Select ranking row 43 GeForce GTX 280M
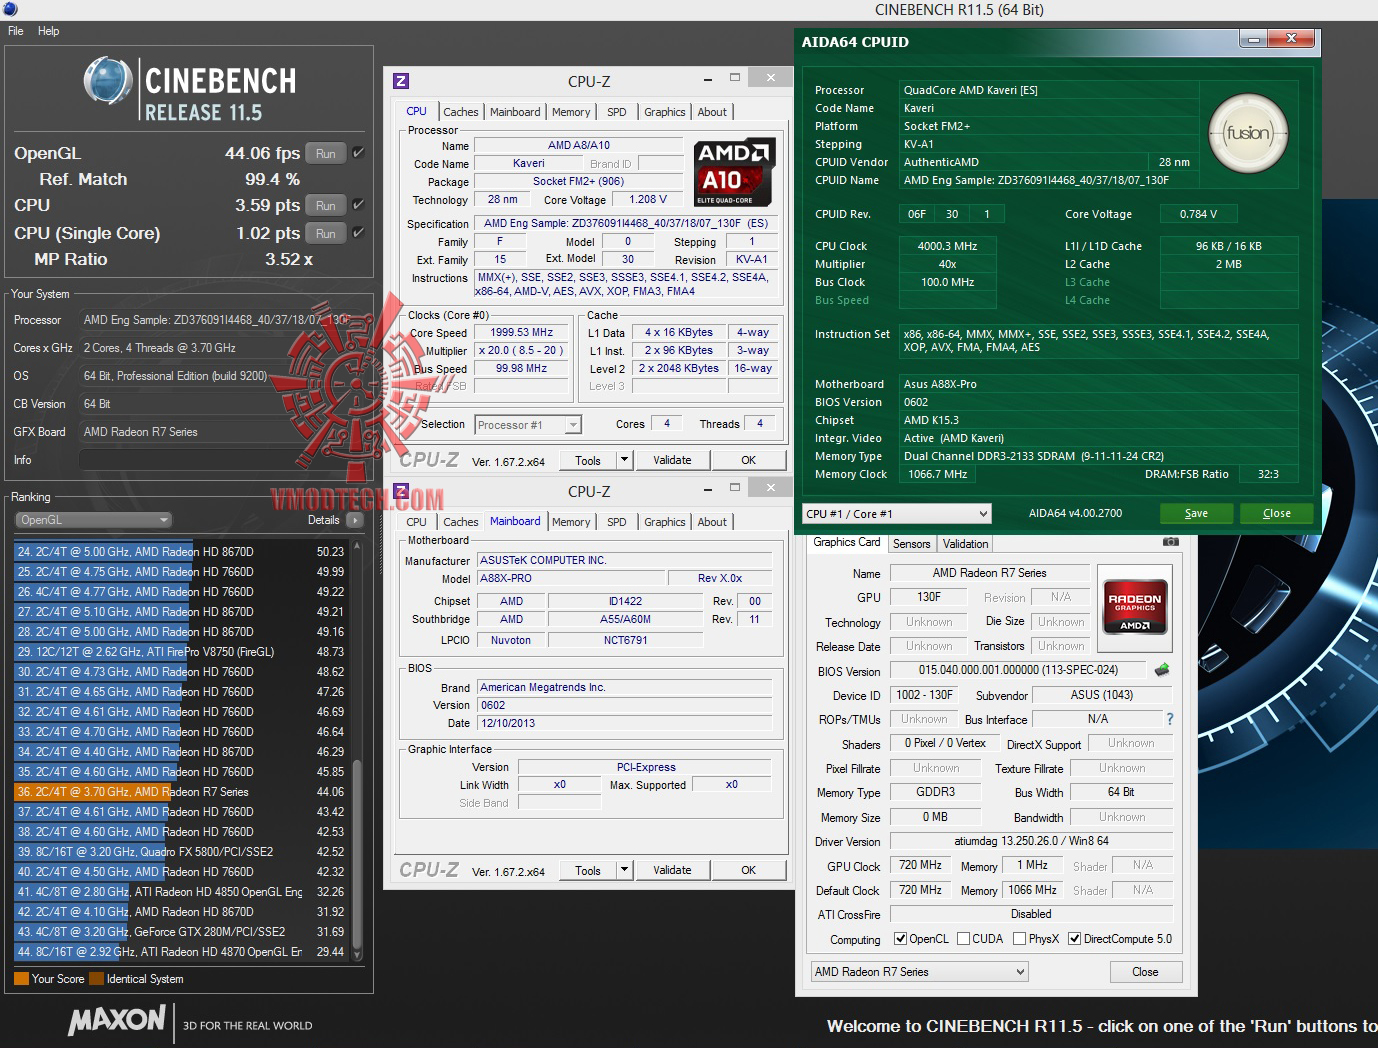Screen dimensions: 1378x1048 [180, 932]
